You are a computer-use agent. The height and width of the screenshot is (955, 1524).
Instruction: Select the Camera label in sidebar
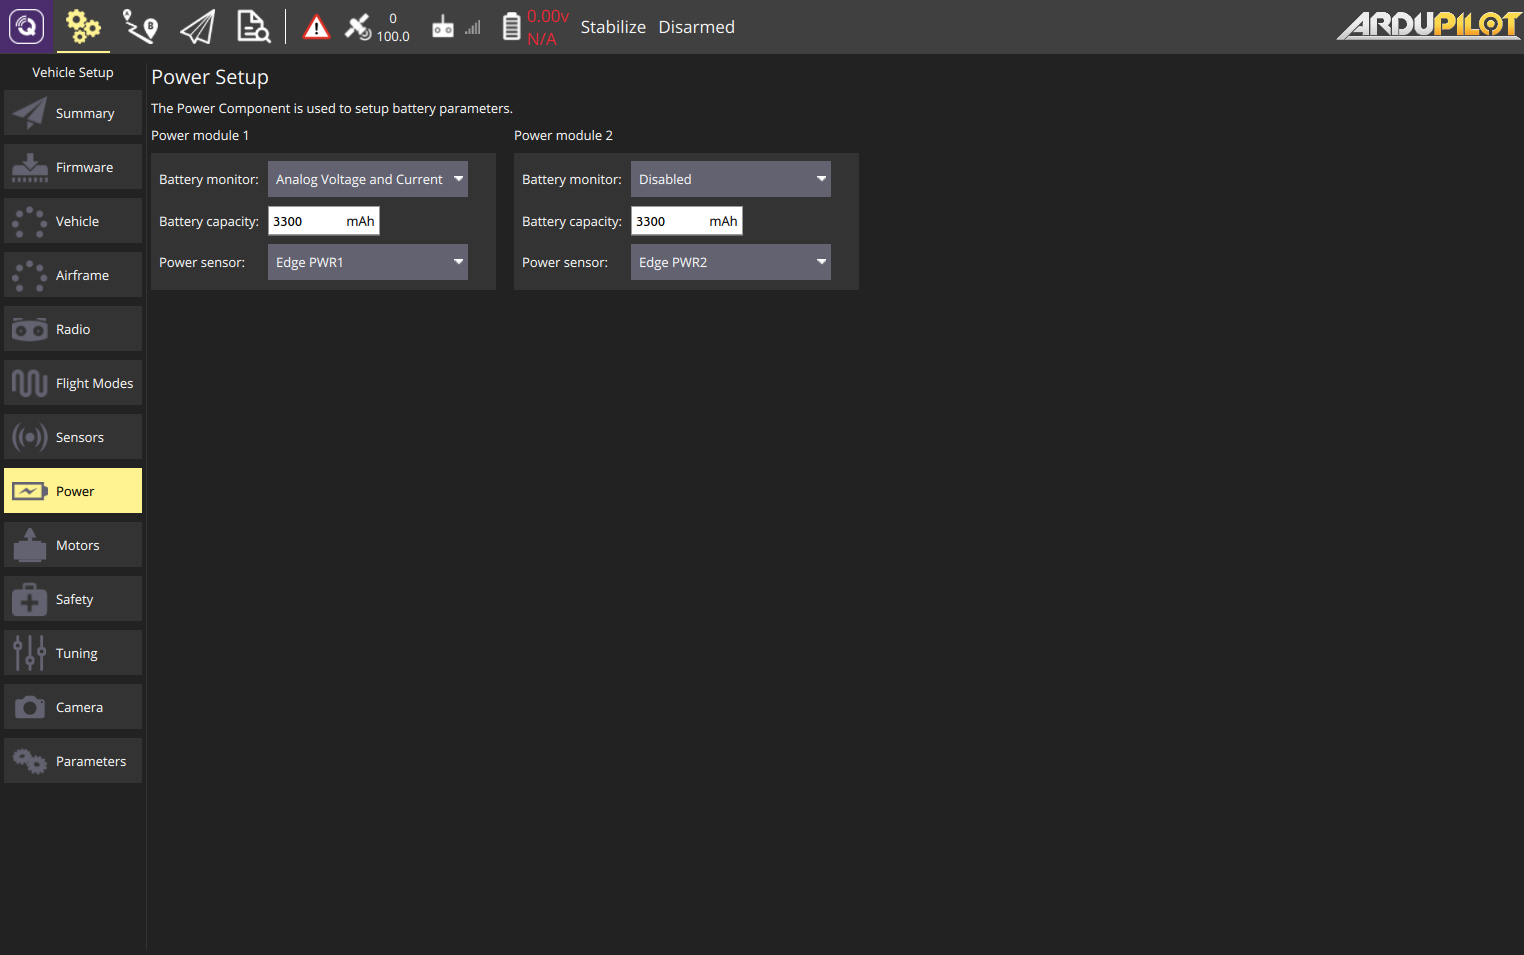[x=79, y=707]
